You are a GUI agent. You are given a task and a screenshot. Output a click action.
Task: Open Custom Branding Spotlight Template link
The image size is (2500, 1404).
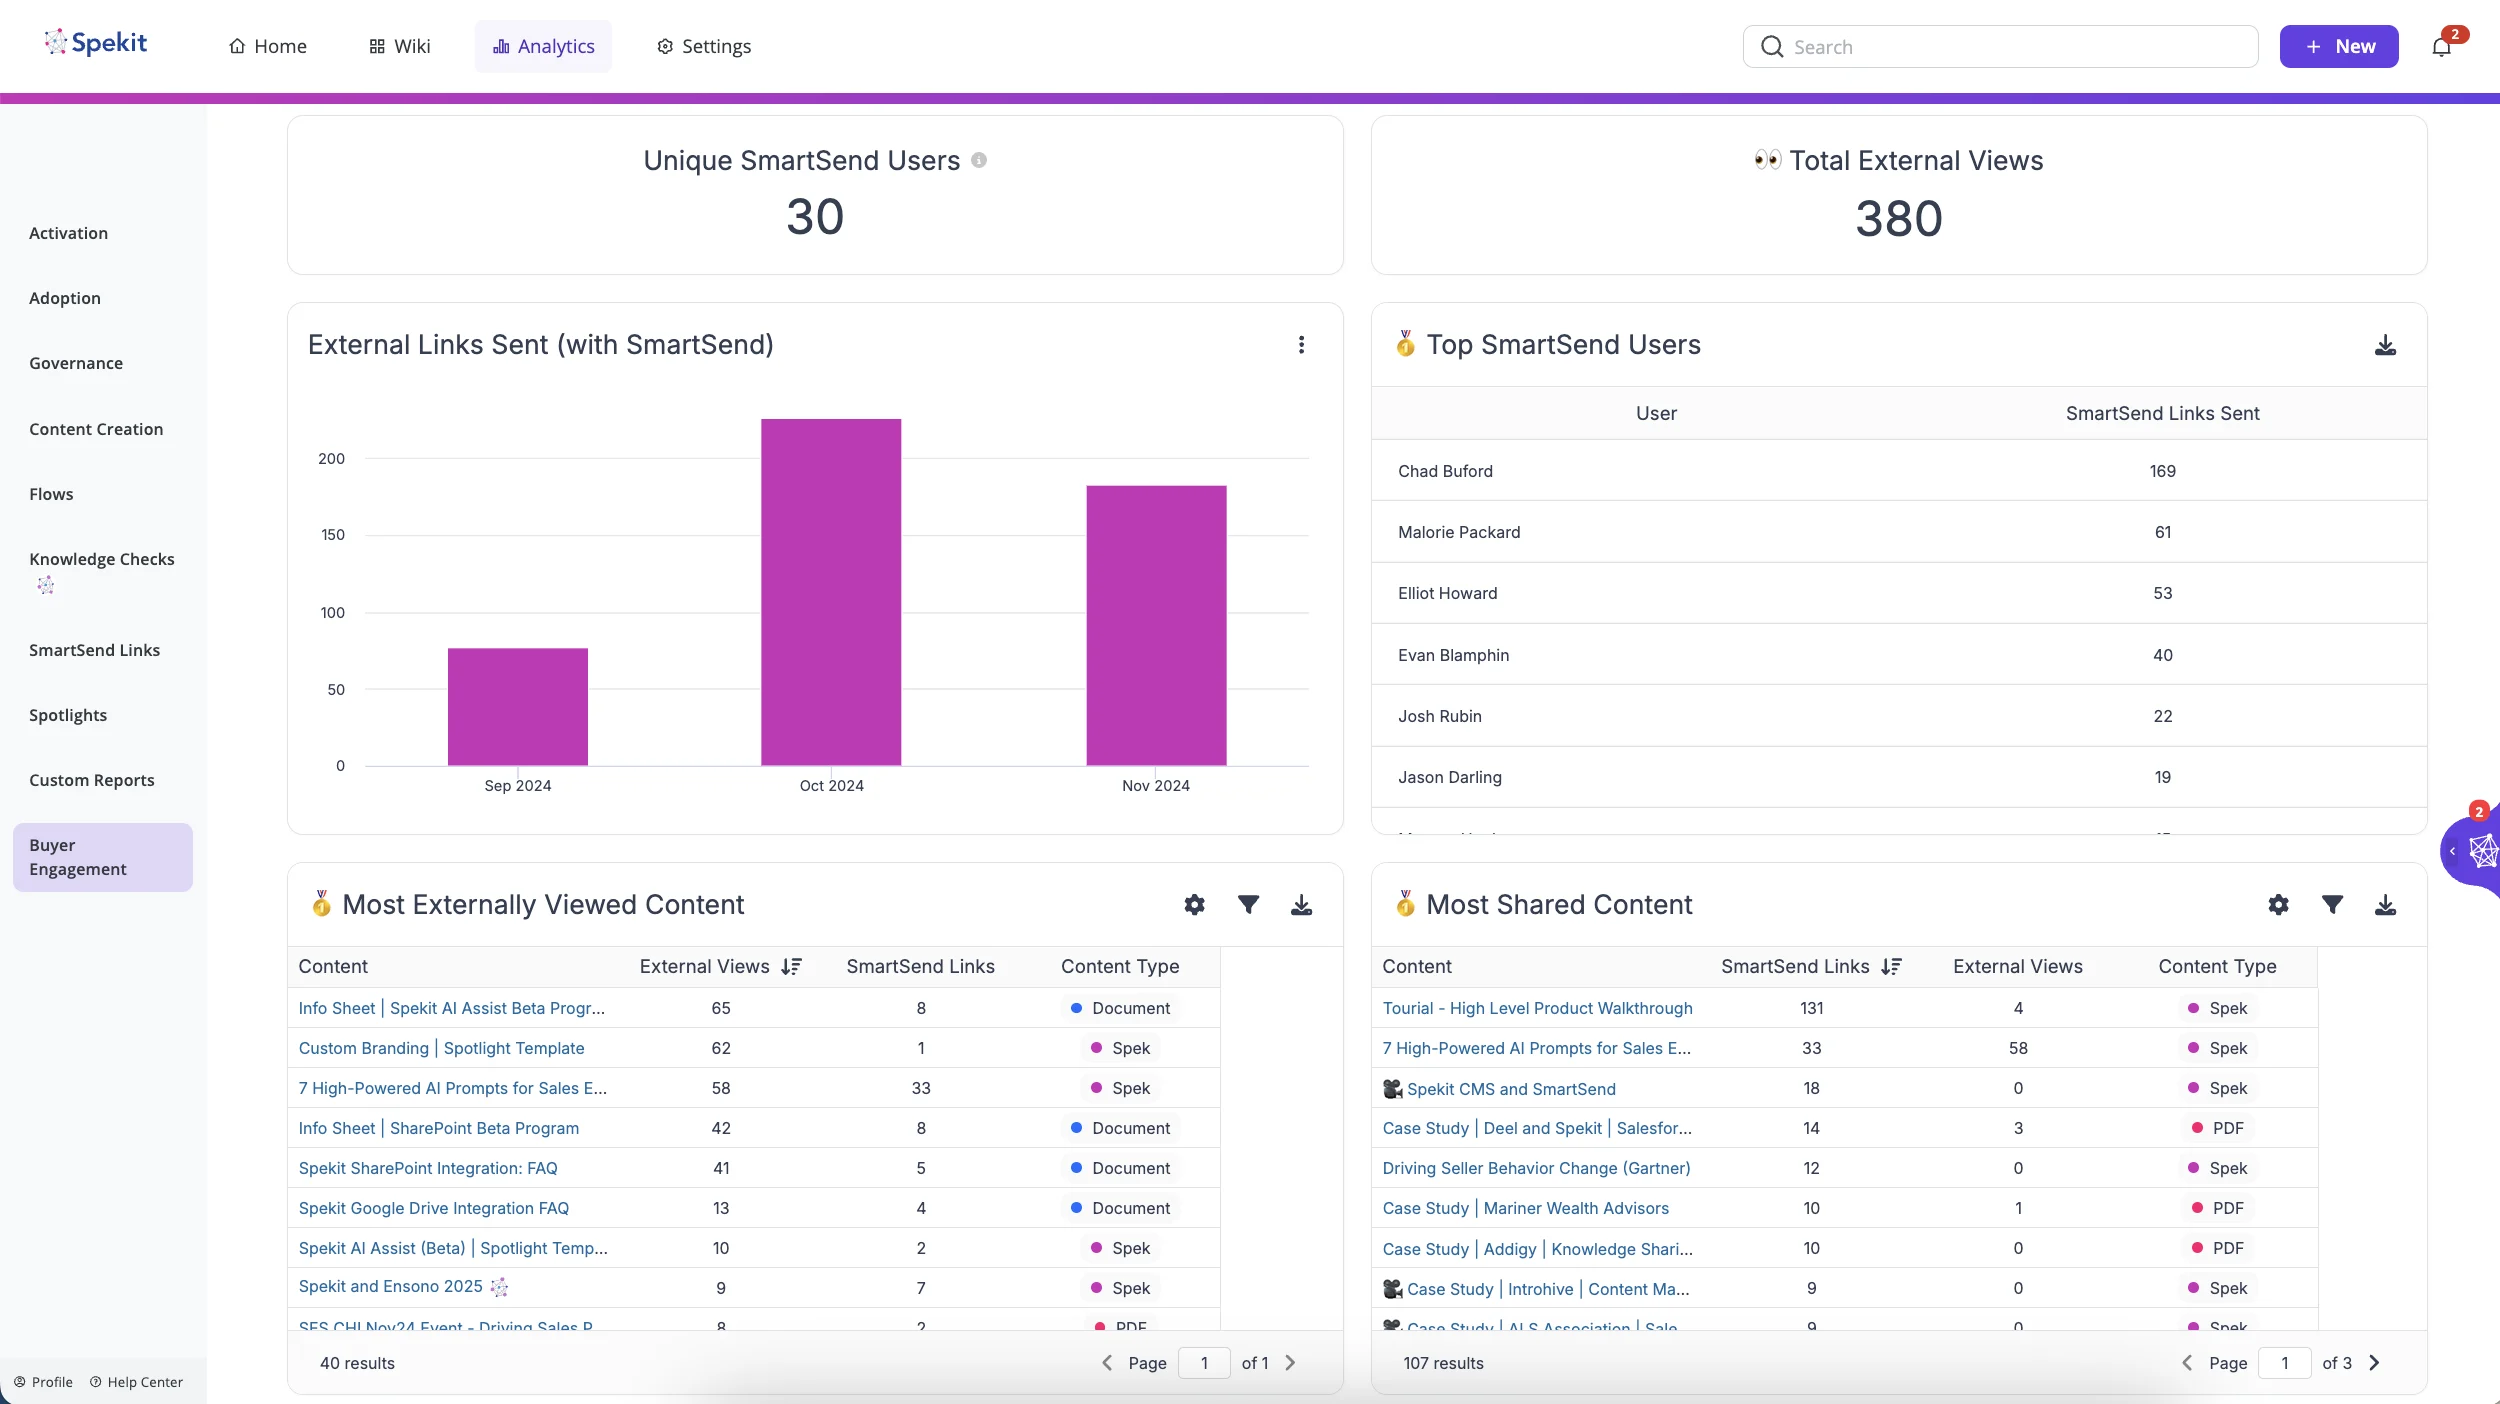(441, 1048)
